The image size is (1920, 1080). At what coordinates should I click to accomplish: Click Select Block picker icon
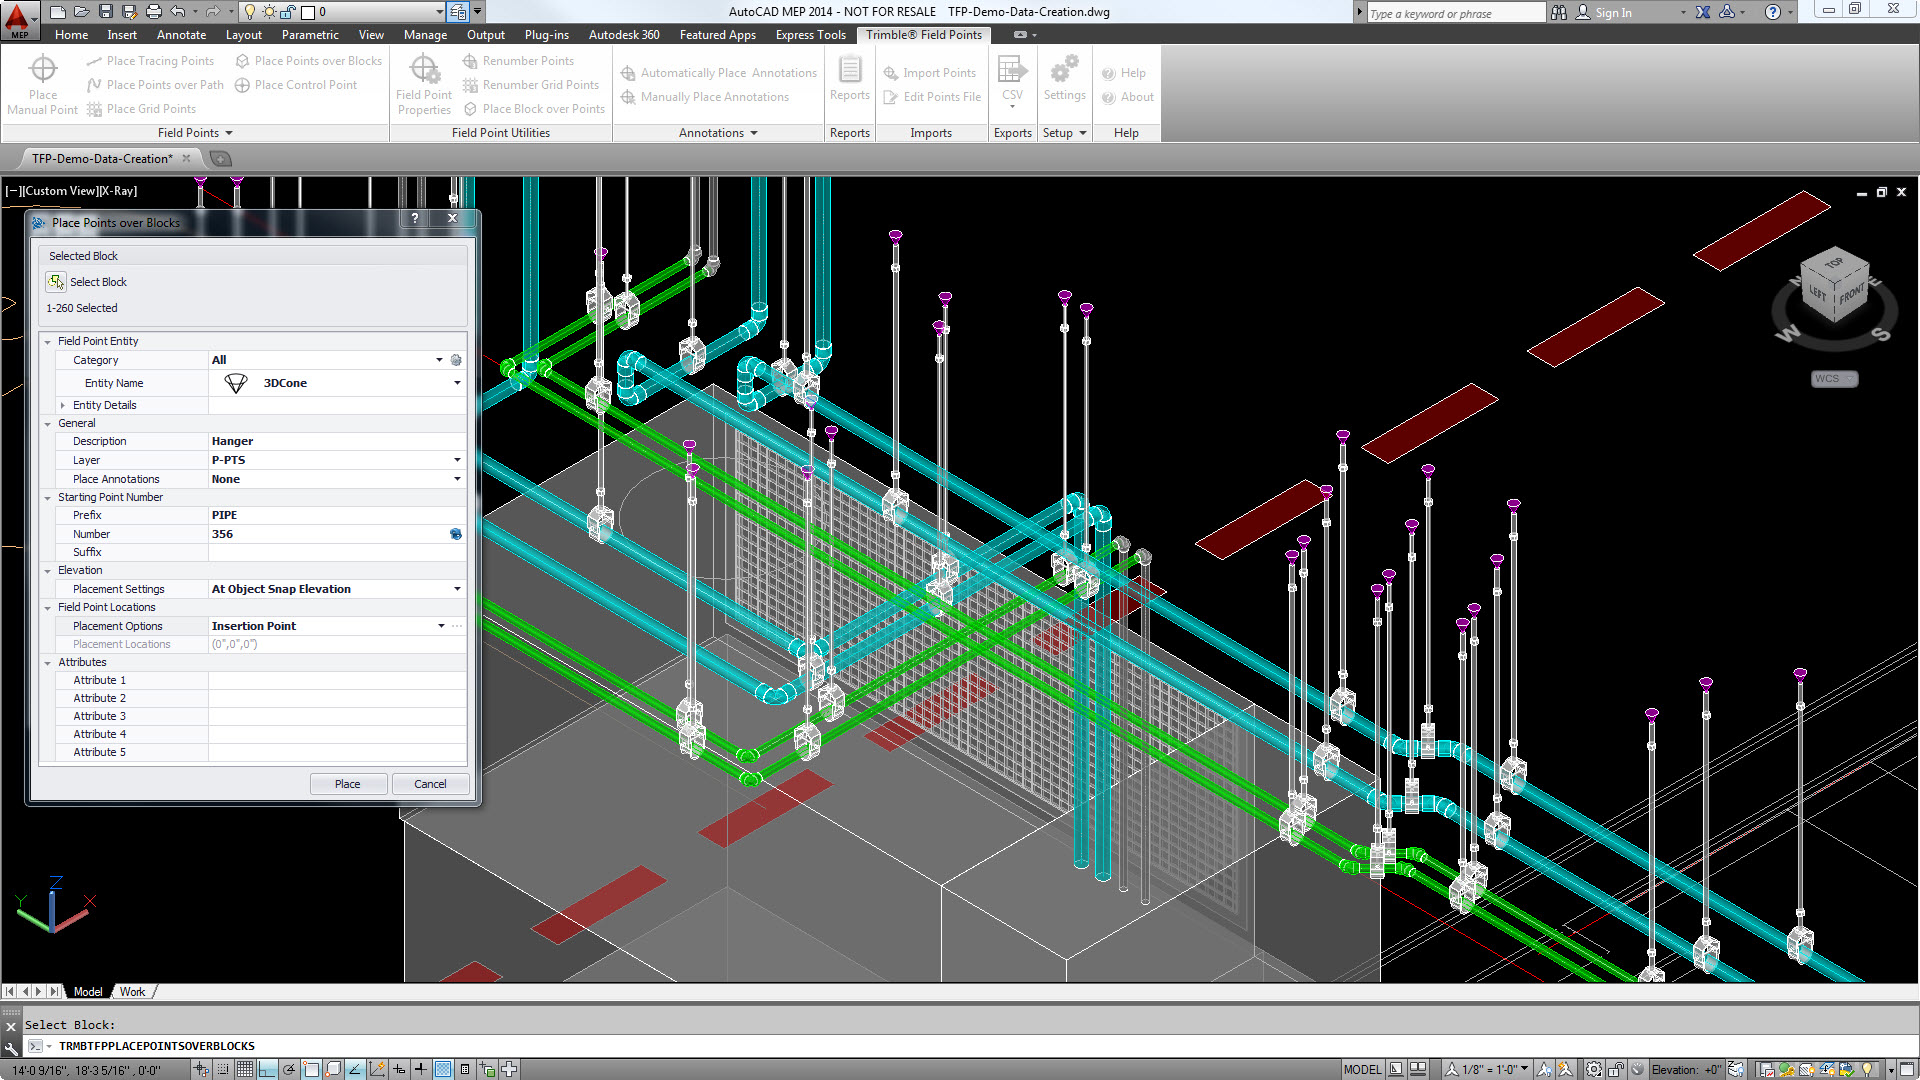(x=56, y=282)
